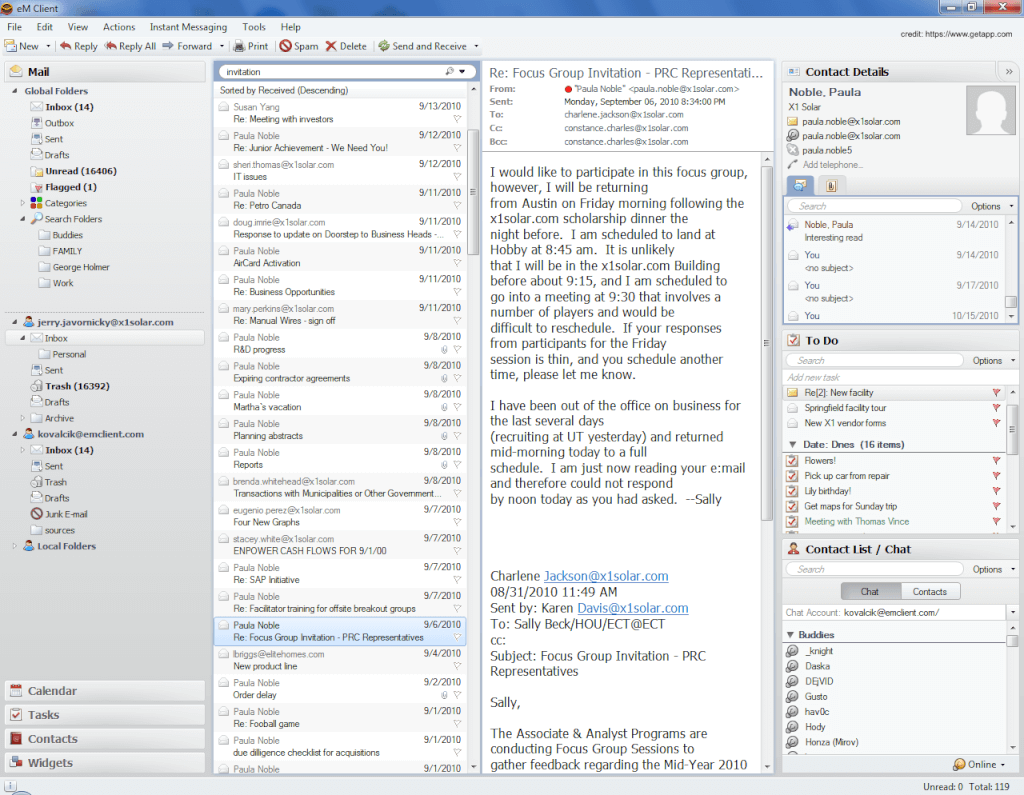Select the 'R&D progress' email

coord(340,344)
